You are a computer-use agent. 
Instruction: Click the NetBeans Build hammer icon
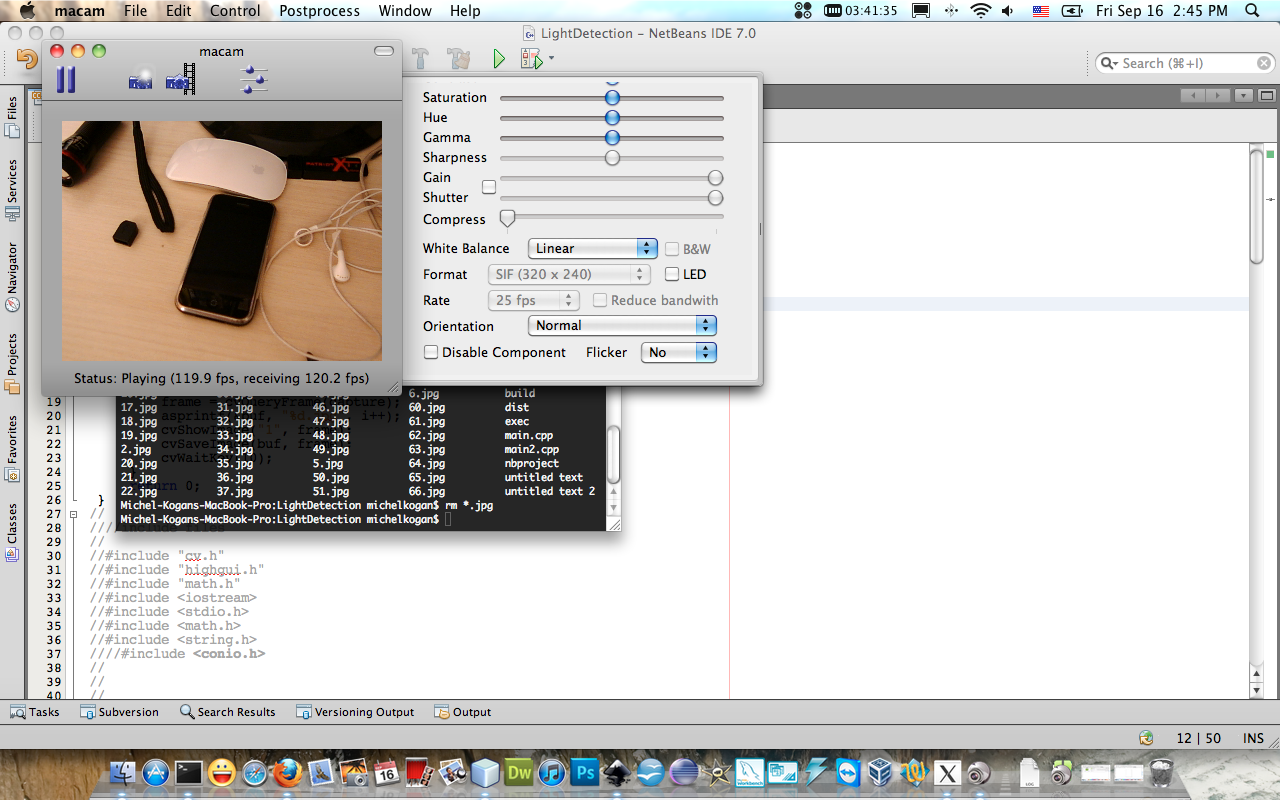click(420, 60)
